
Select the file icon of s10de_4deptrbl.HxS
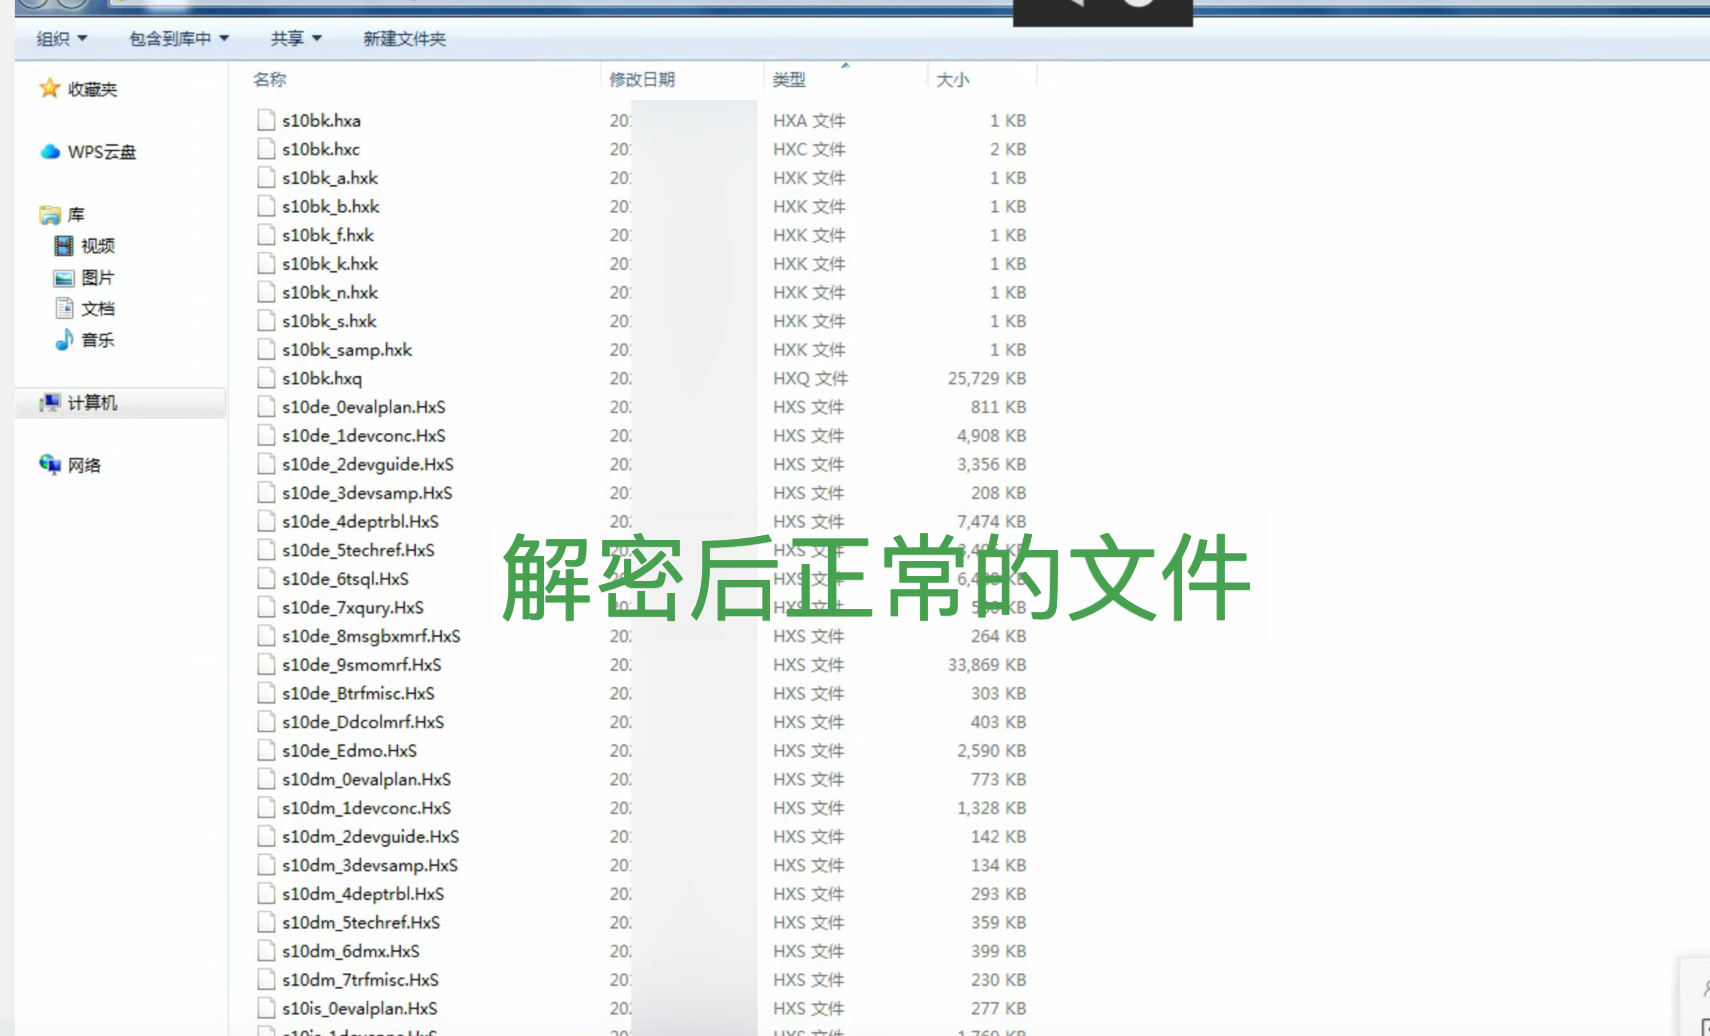click(x=266, y=521)
